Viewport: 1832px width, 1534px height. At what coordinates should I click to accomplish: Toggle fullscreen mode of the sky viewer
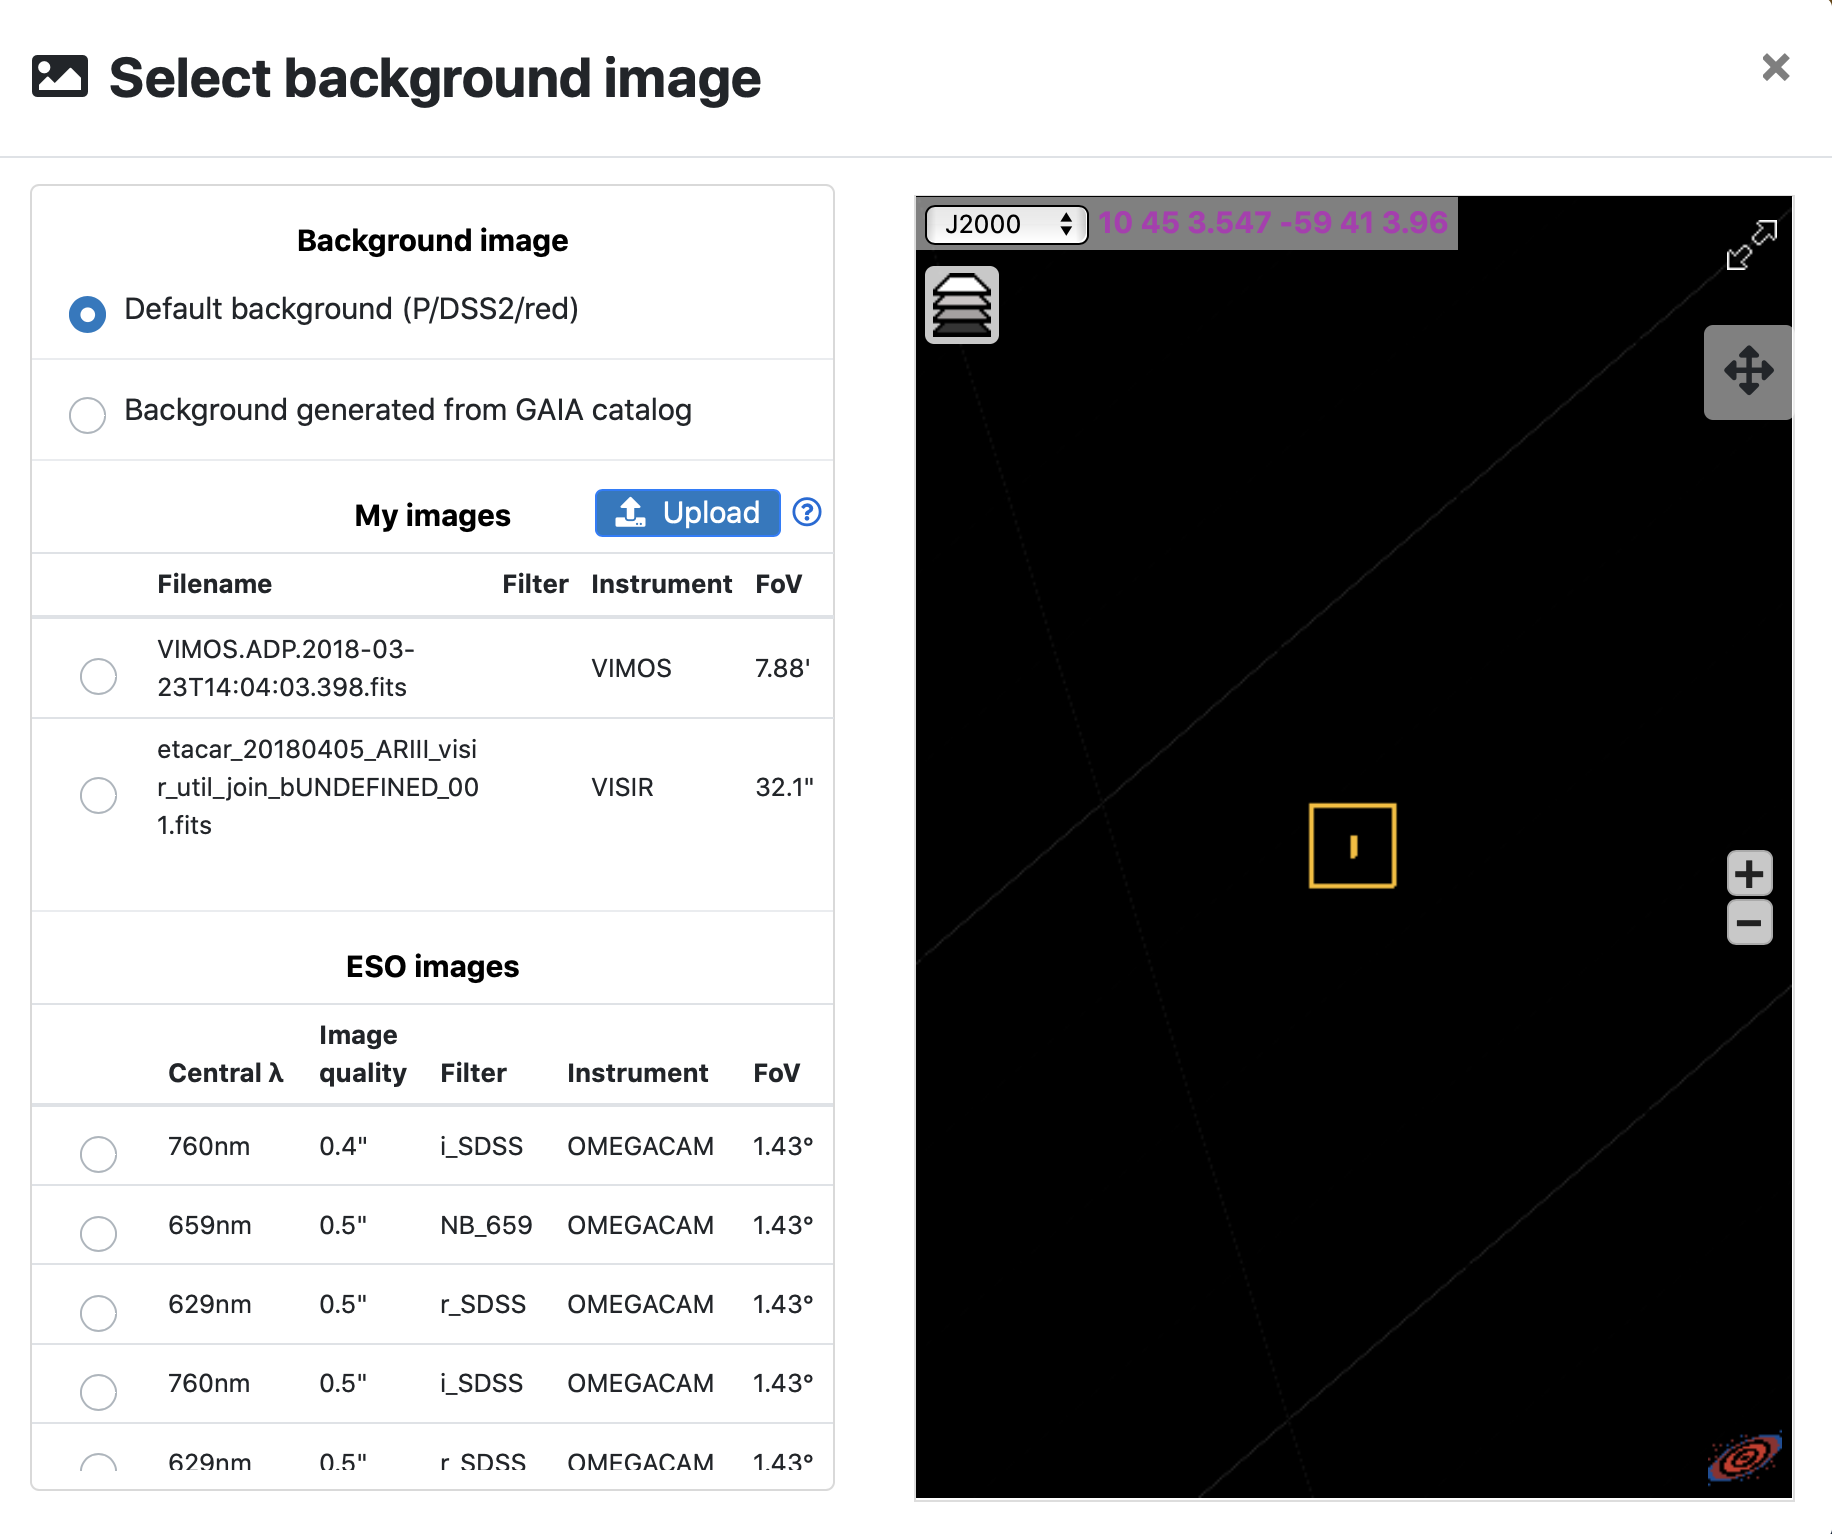click(1751, 245)
